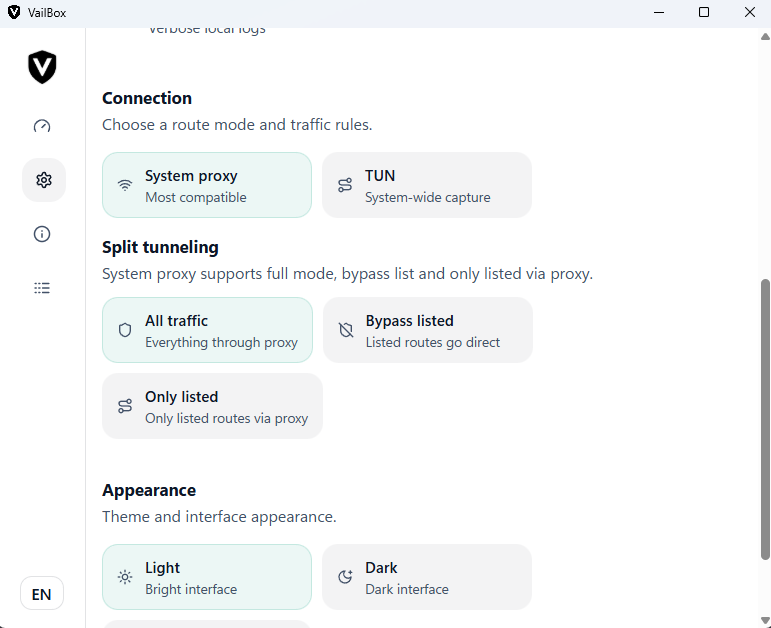Click the VailBox shield logo in sidebar
This screenshot has height=628, width=771.
pyautogui.click(x=42, y=67)
